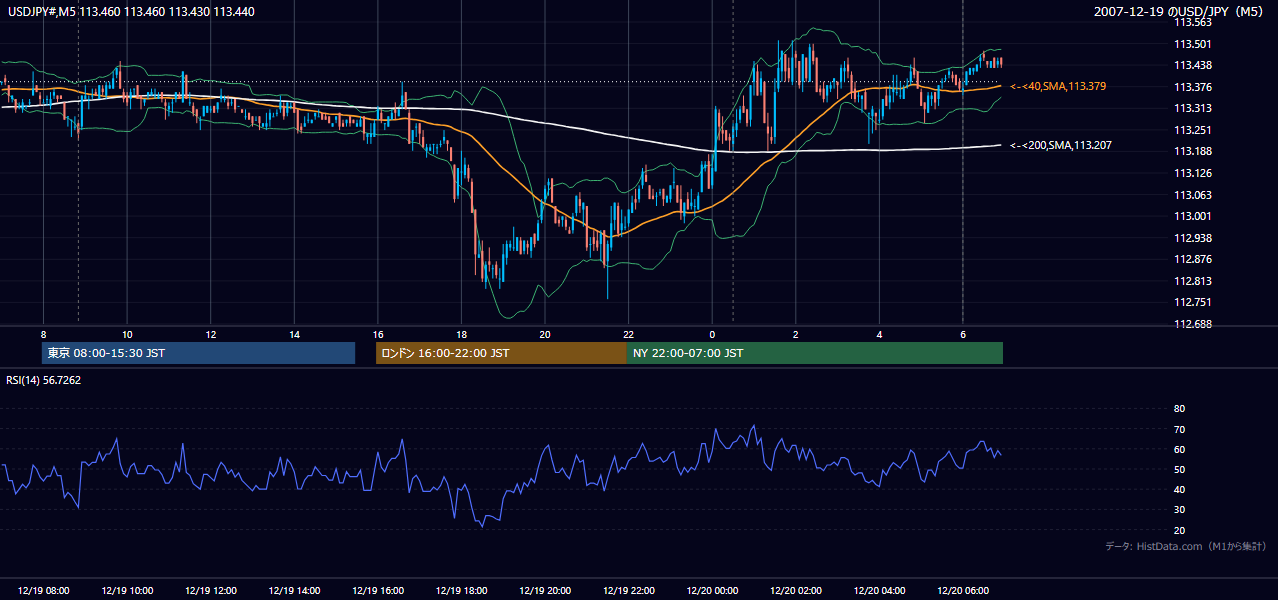Click the RSI scale value 30
Viewport: 1278px width, 600px height.
(1179, 510)
